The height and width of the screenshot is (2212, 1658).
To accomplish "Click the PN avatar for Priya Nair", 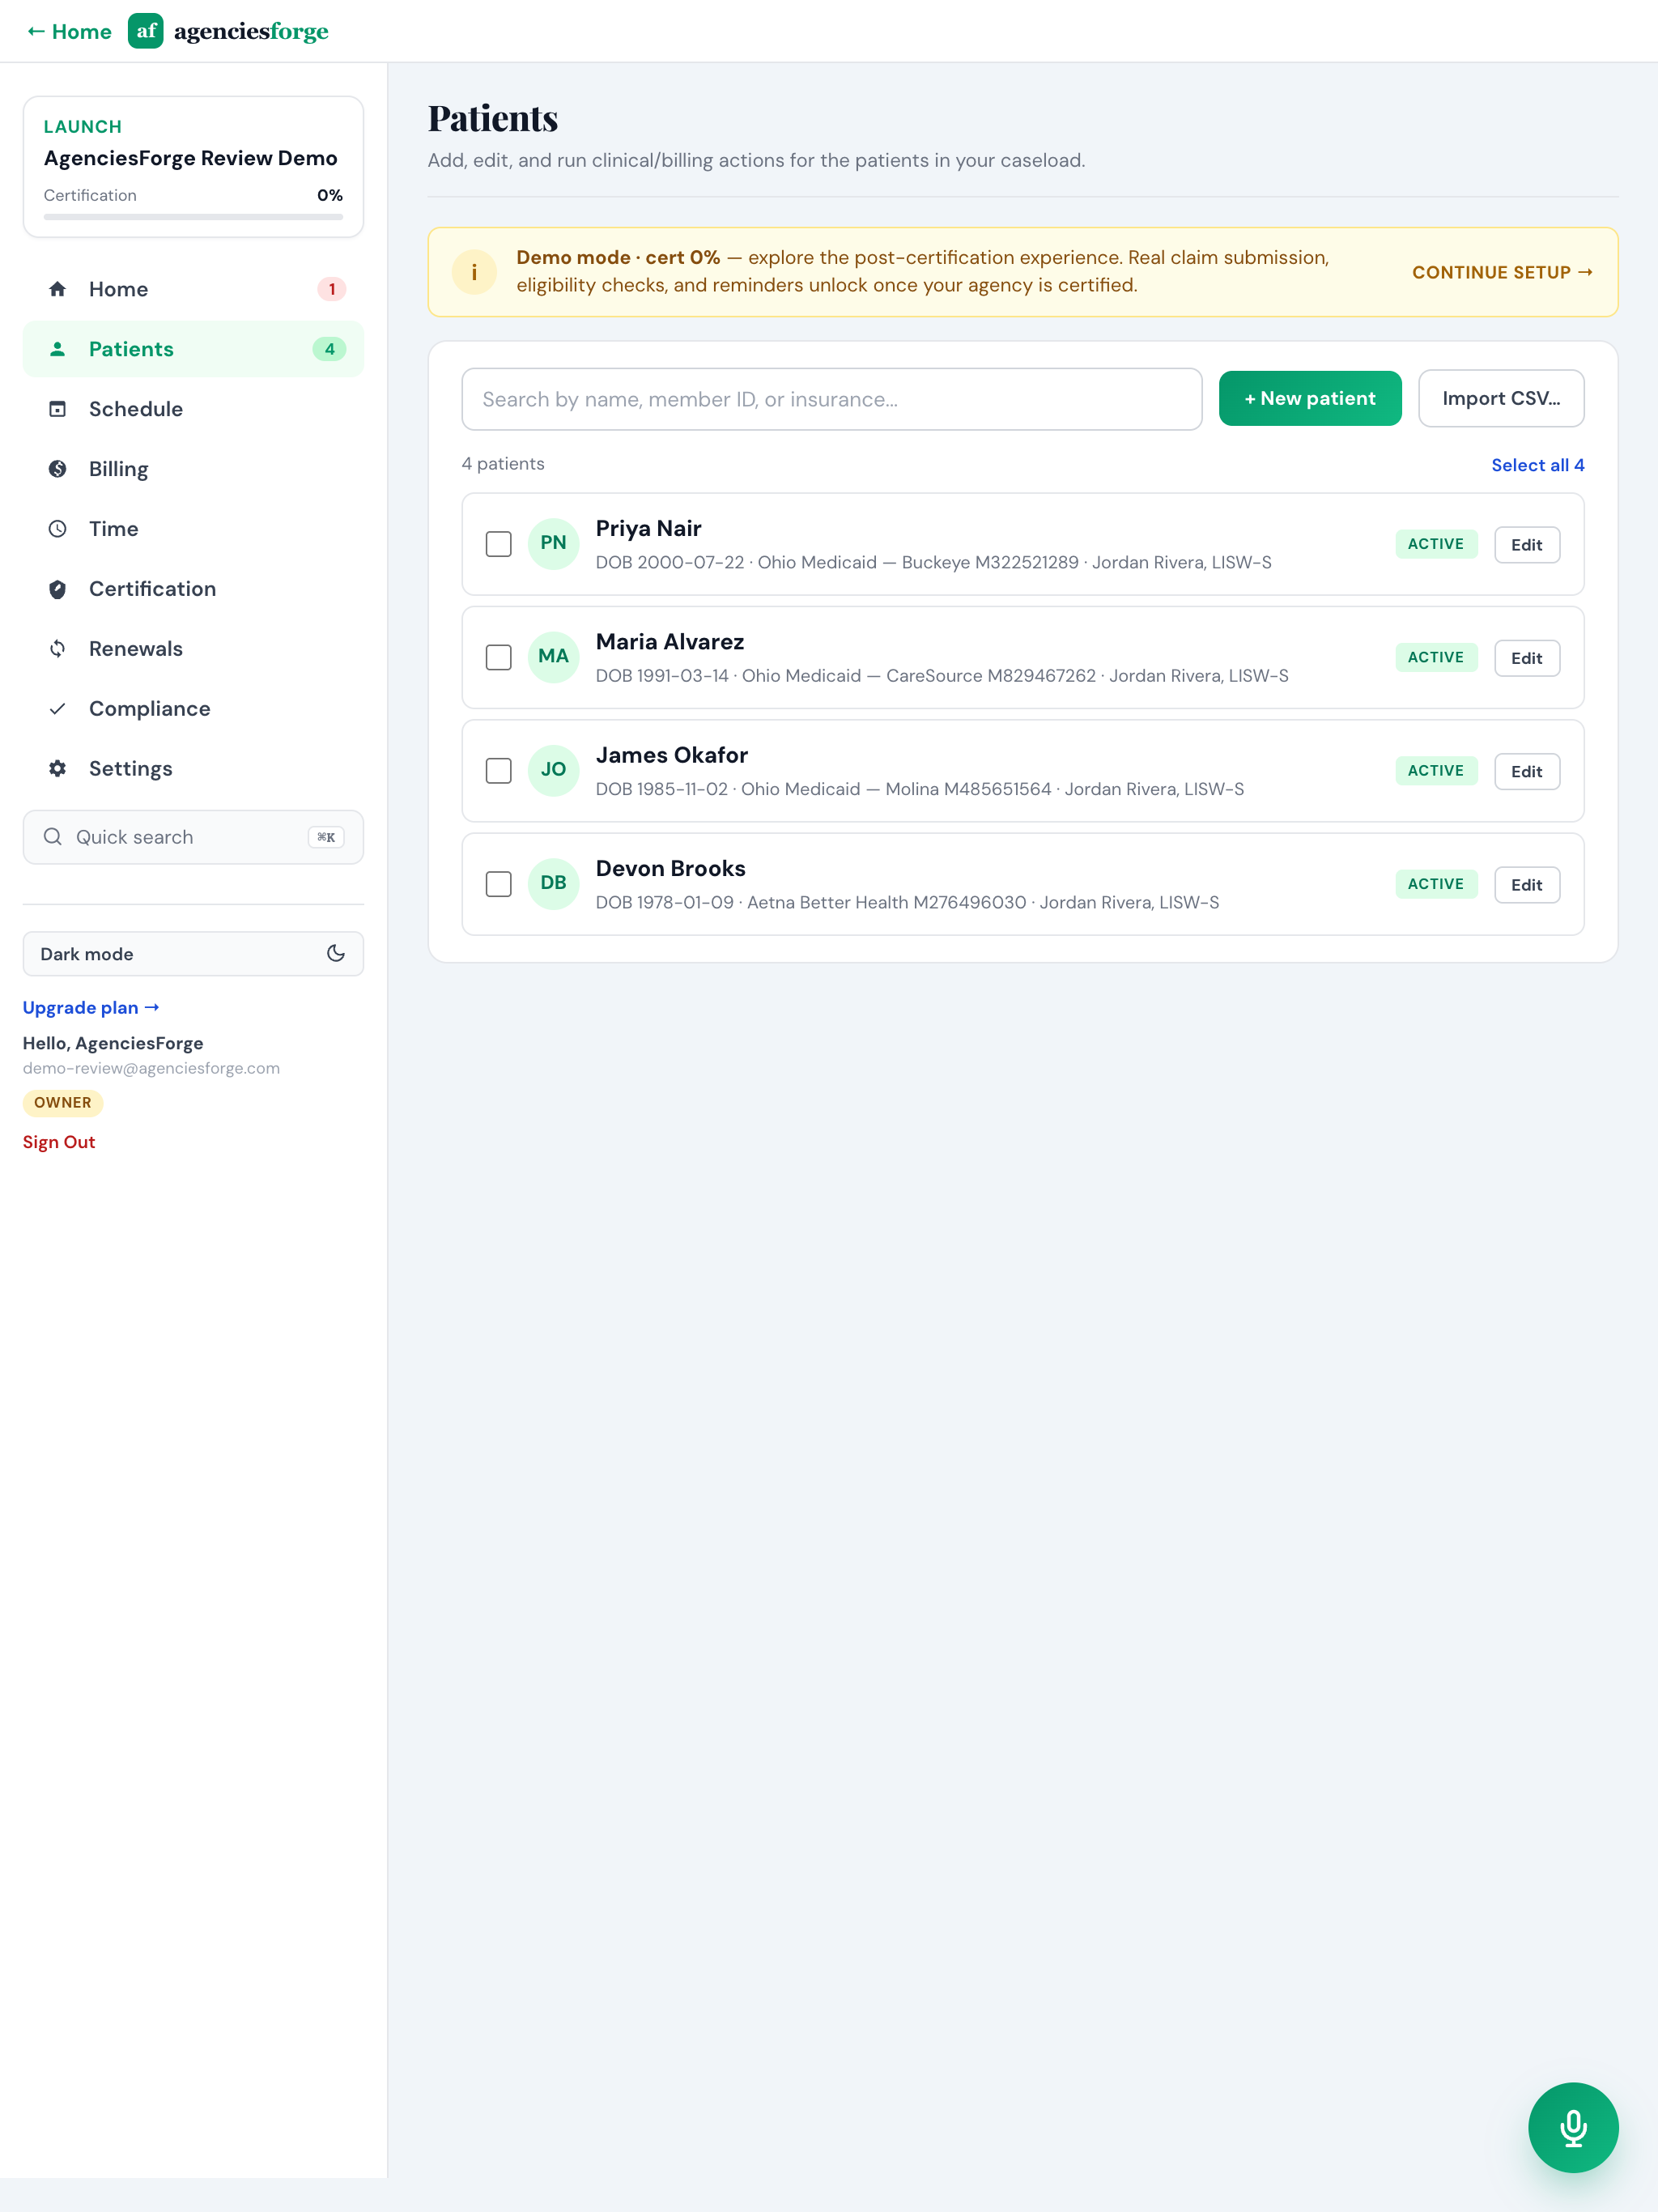I will 553,543.
